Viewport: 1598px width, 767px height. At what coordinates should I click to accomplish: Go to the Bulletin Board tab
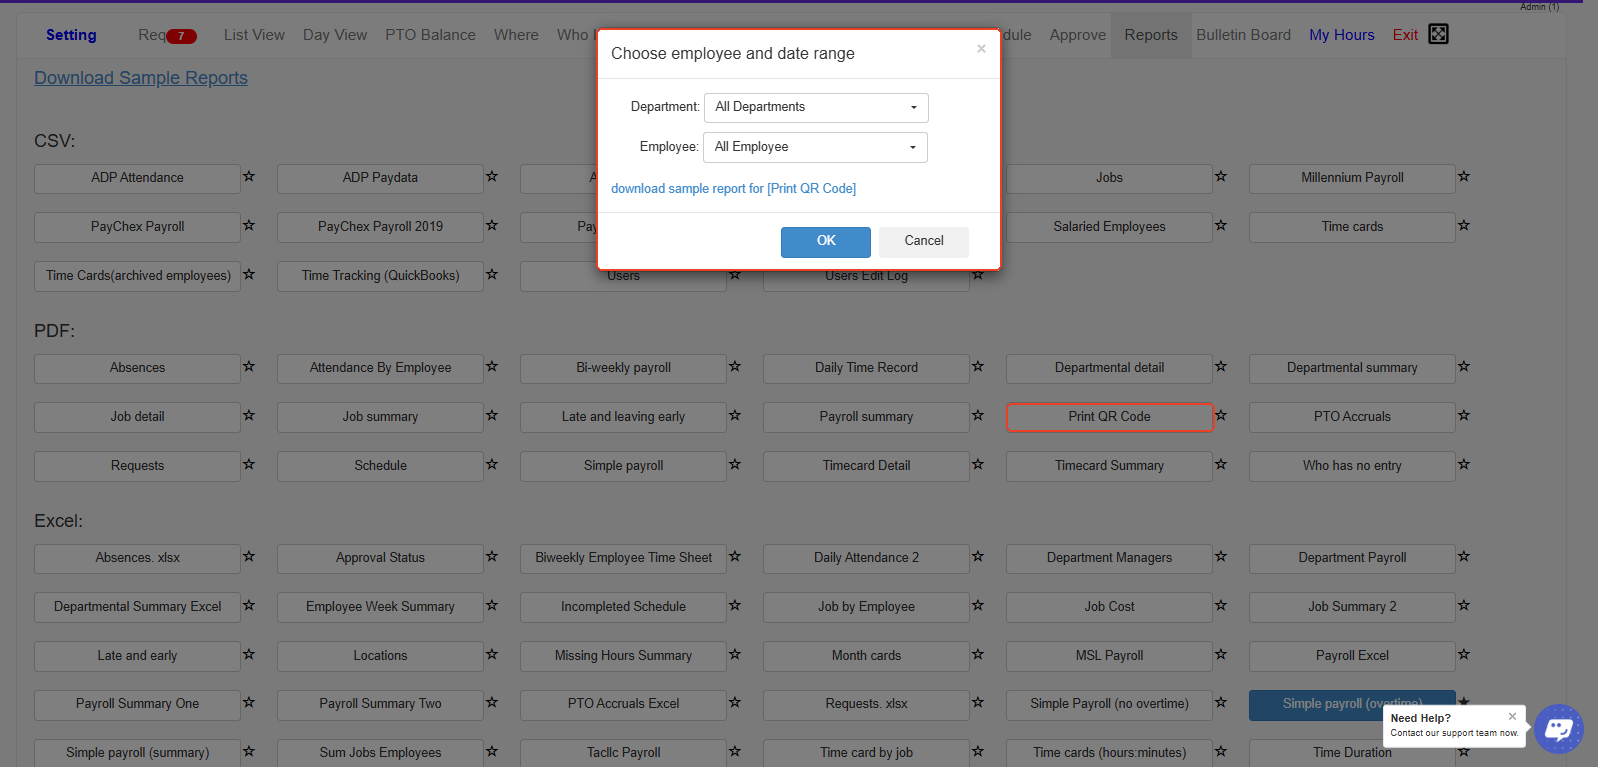coord(1243,35)
